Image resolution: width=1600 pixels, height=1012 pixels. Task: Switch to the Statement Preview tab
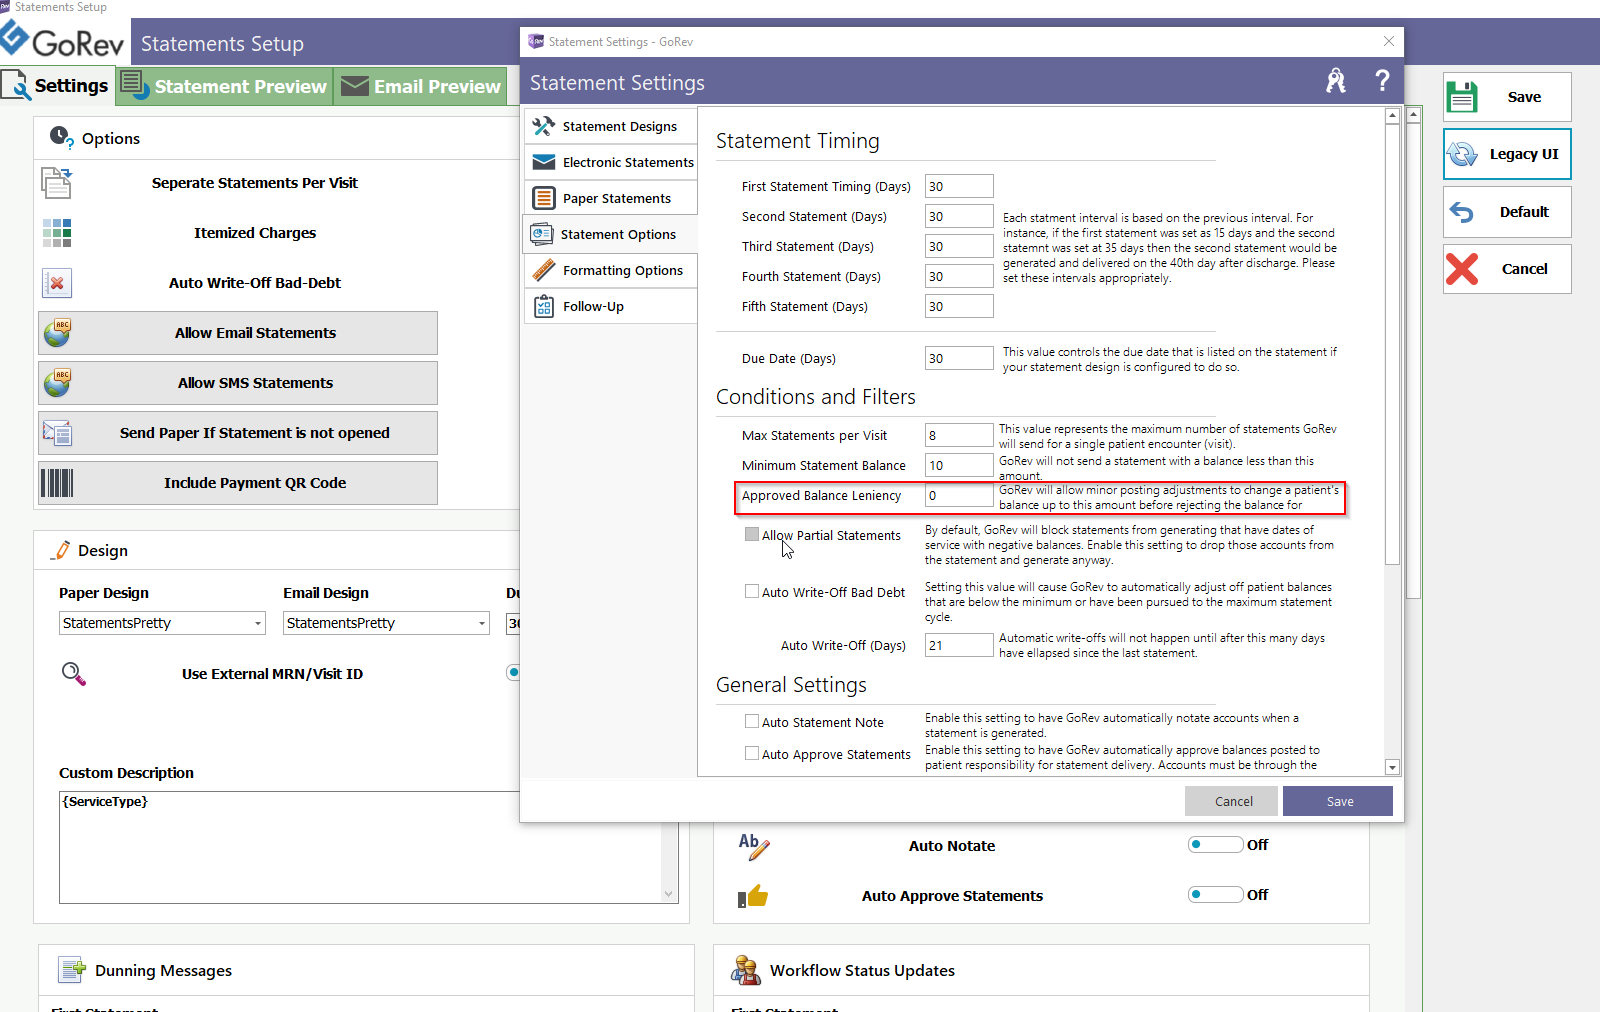(x=224, y=86)
